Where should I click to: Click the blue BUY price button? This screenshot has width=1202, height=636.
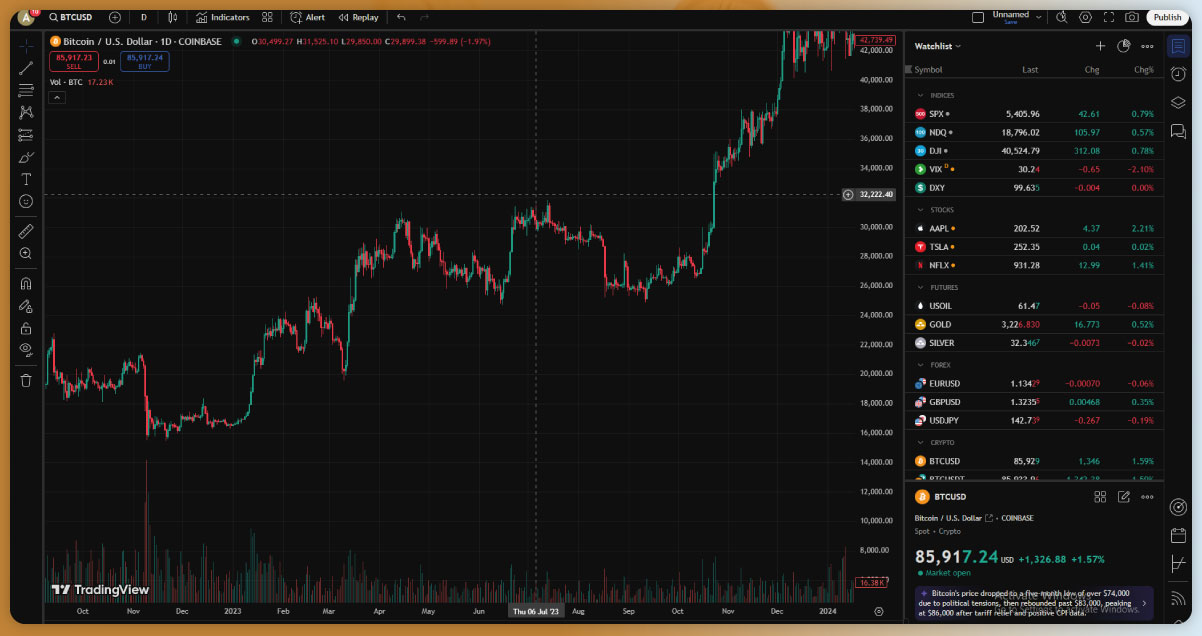[144, 61]
